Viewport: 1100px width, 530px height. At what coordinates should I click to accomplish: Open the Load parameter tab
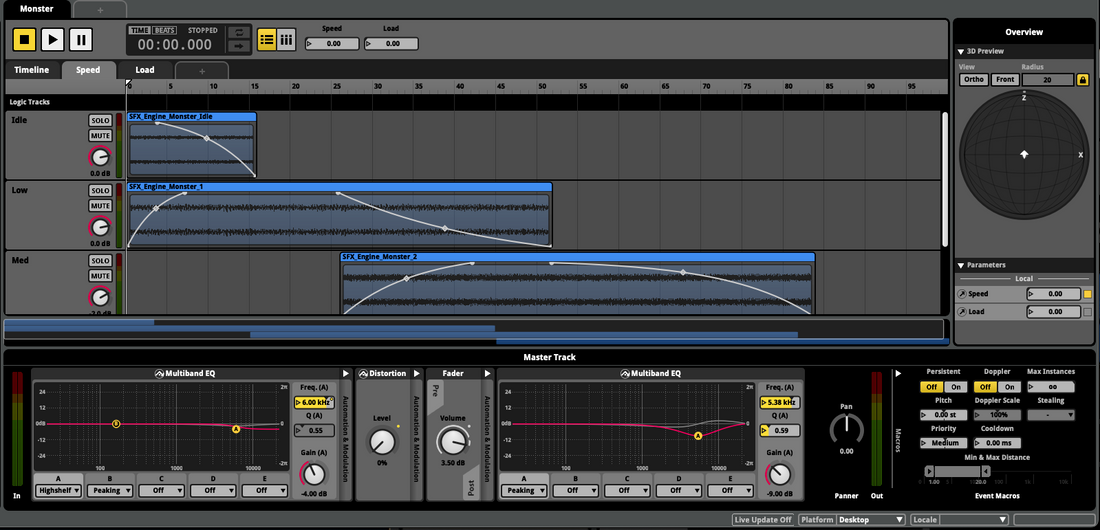point(145,71)
